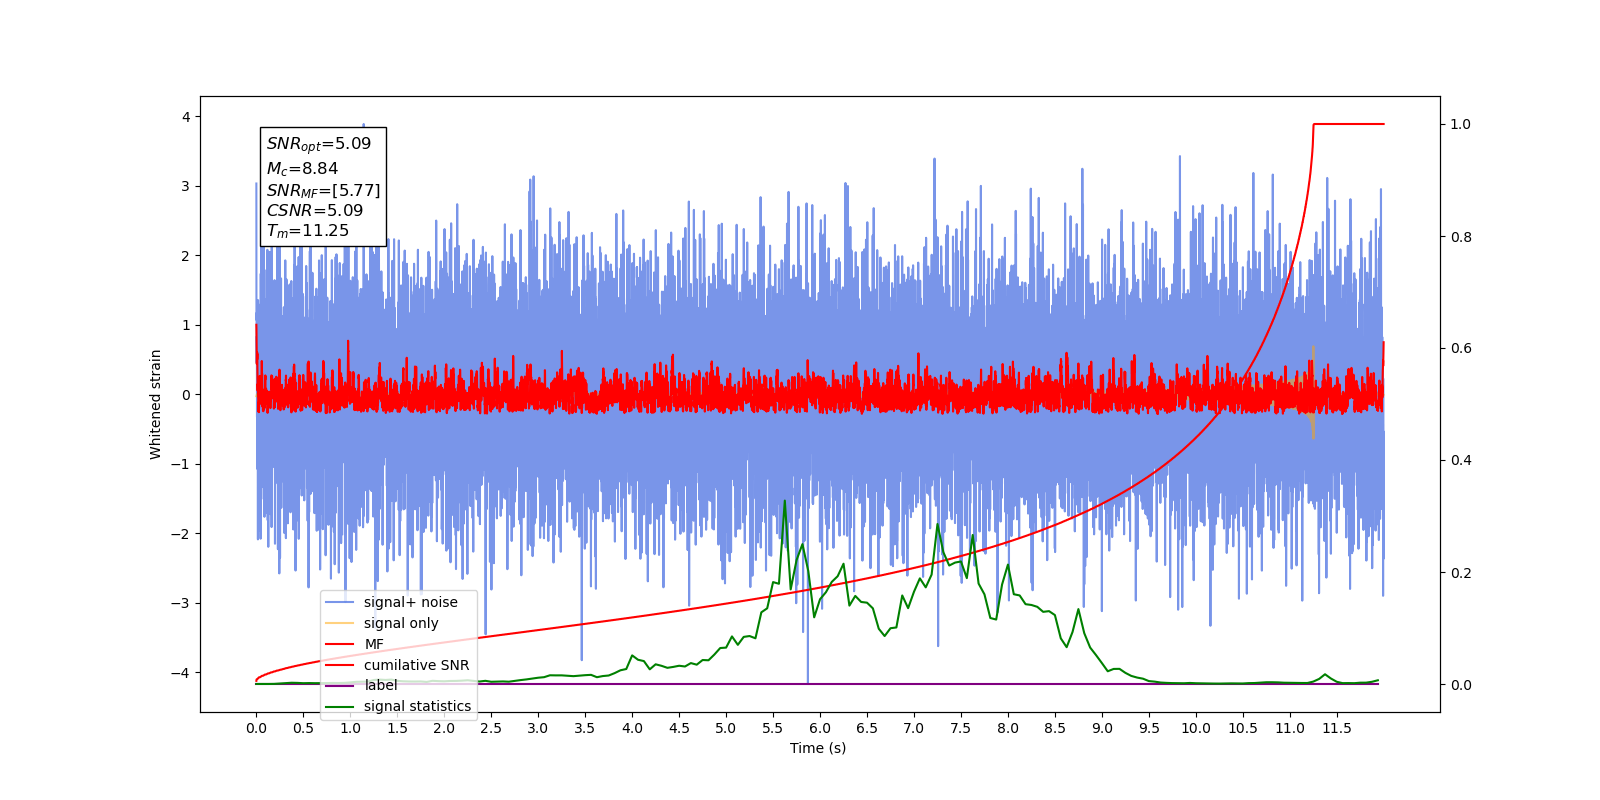1600x800 pixels.
Task: Click the orange legend line for signal only
Action: point(340,623)
